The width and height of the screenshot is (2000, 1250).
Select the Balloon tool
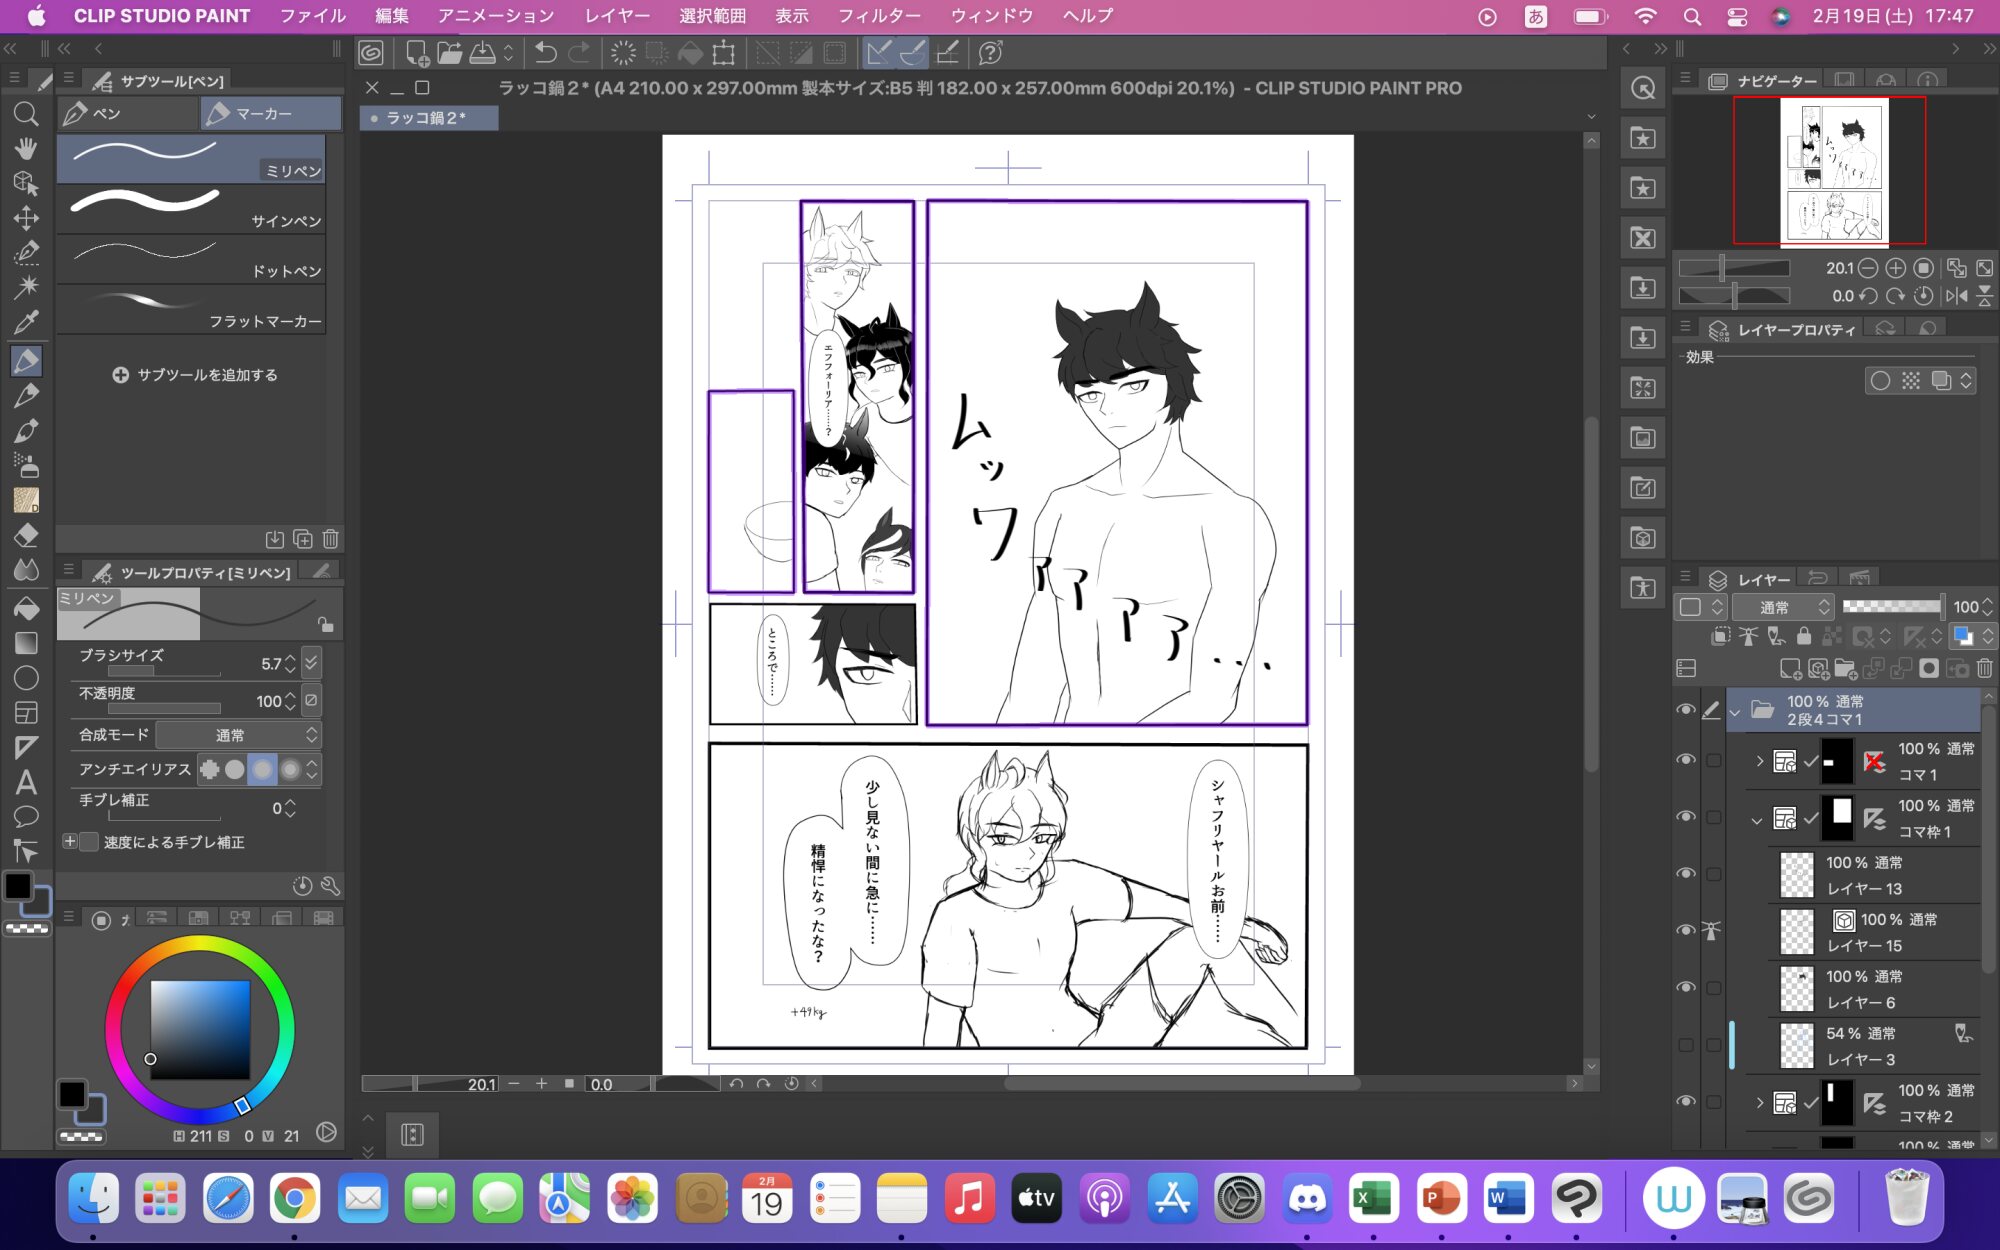(x=26, y=817)
